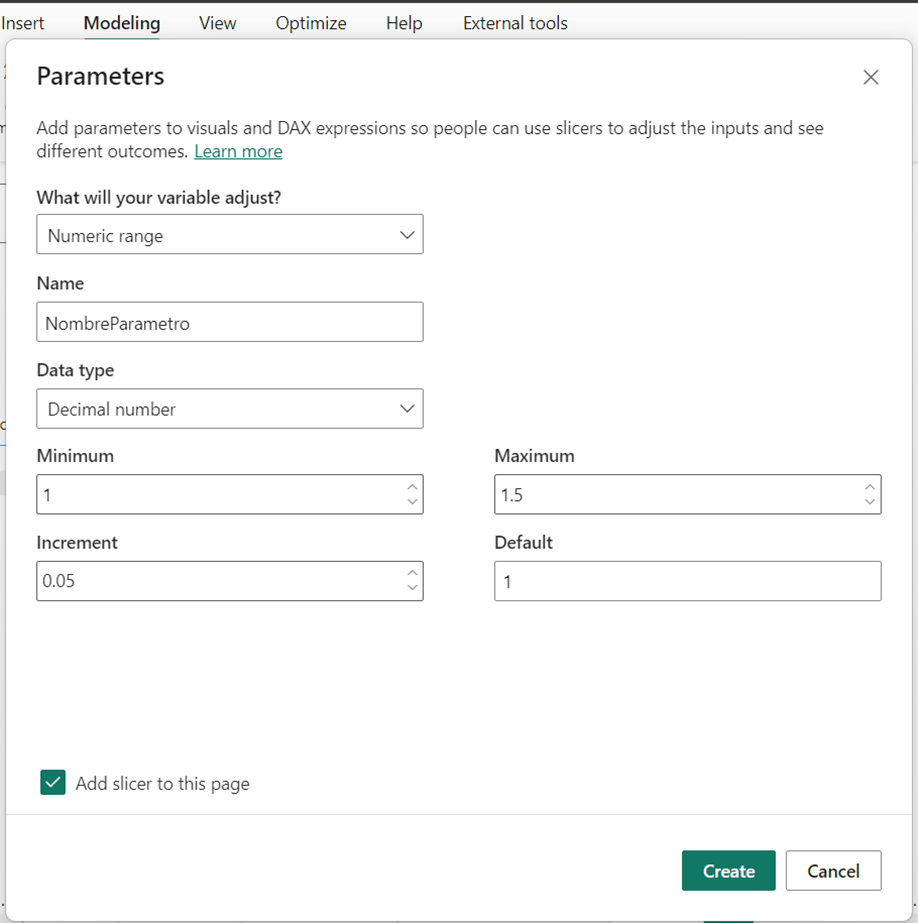Click inside the Maximum field showing 1.5
Image resolution: width=918 pixels, height=923 pixels.
[675, 495]
